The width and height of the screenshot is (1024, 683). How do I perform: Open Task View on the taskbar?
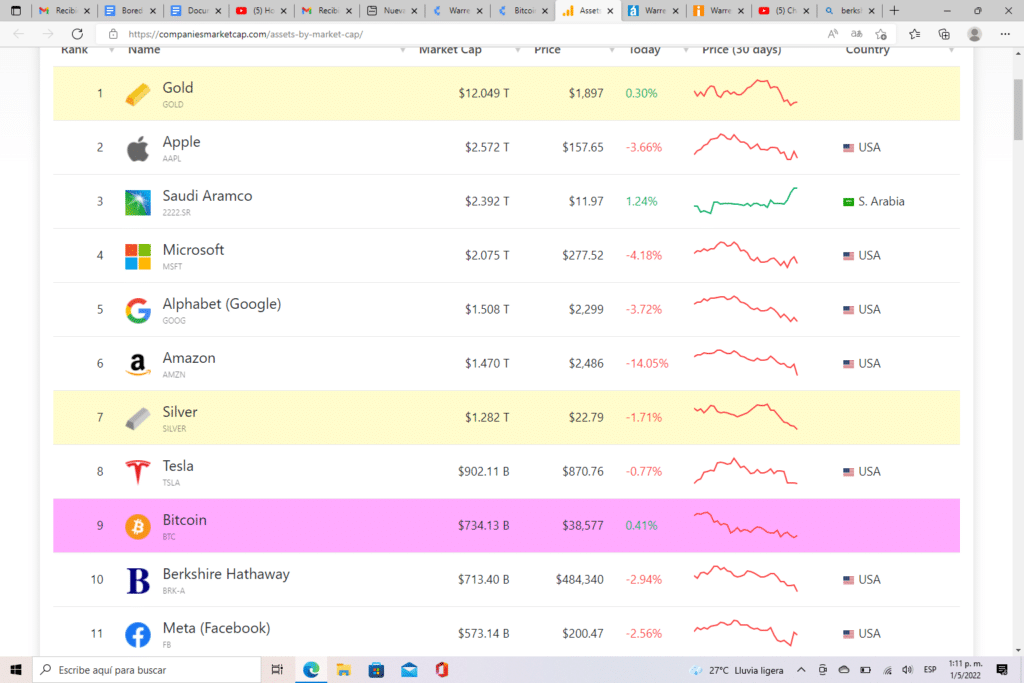pos(277,670)
